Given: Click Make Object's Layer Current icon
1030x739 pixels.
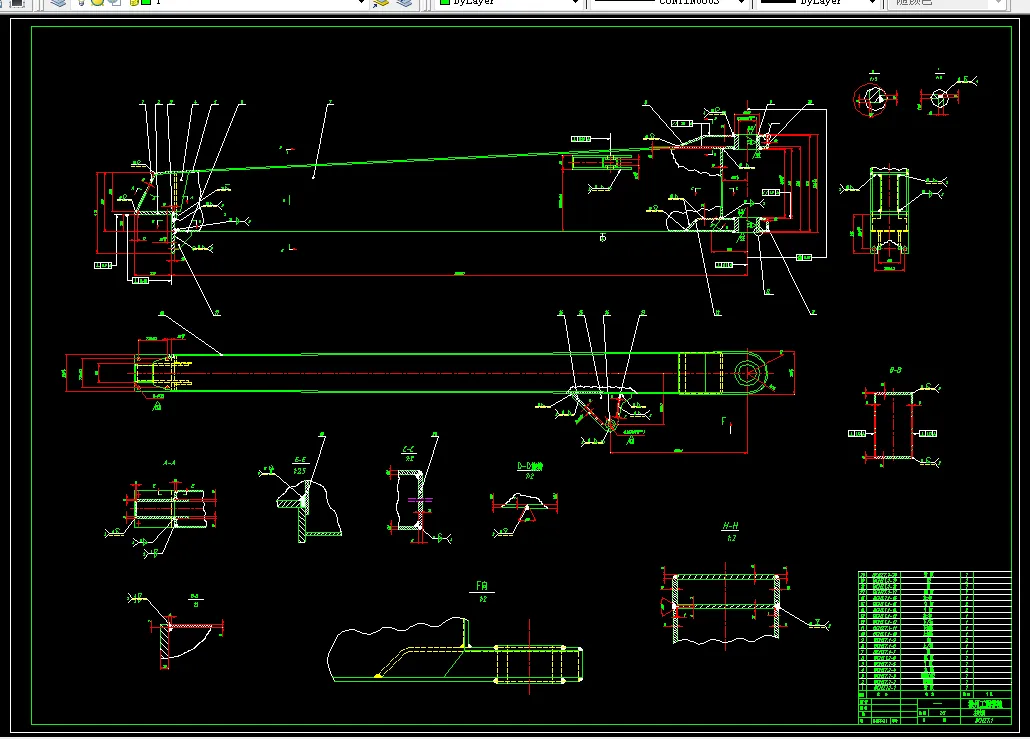Looking at the screenshot, I should pyautogui.click(x=381, y=3).
